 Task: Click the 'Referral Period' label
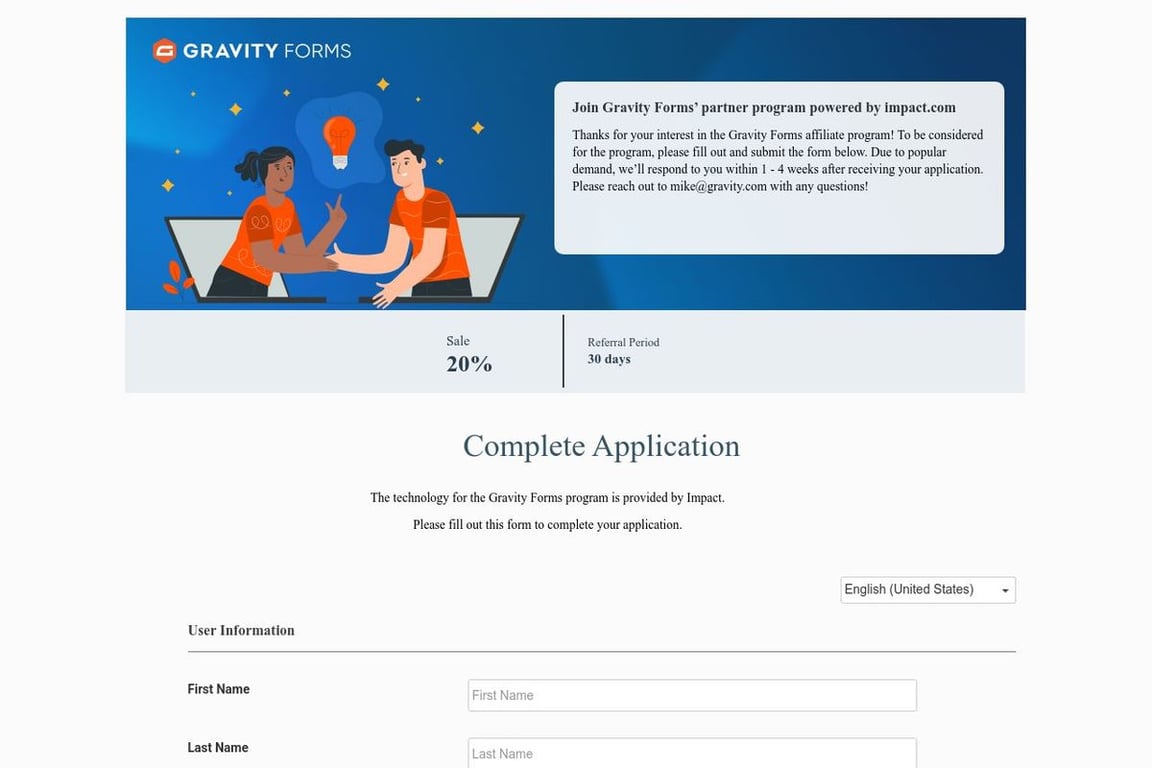[x=623, y=342]
